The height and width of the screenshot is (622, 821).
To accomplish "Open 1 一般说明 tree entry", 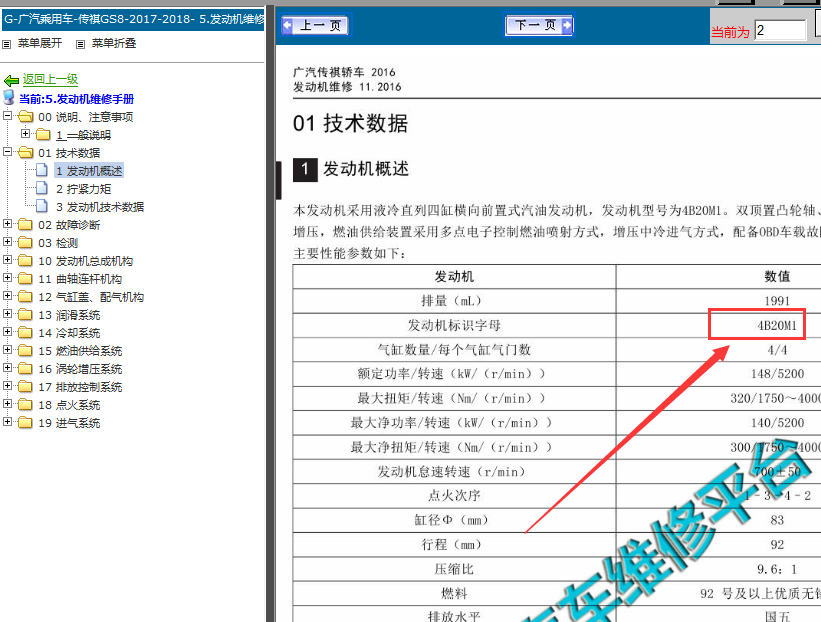I will pyautogui.click(x=83, y=135).
